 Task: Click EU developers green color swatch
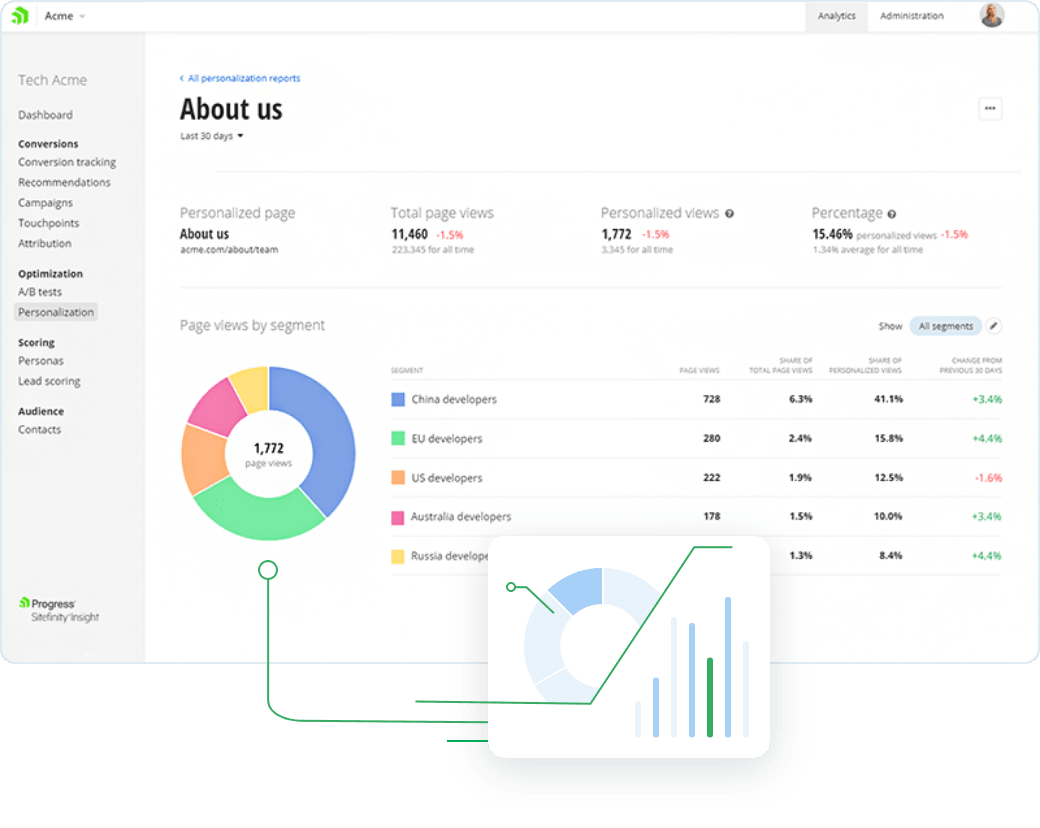point(398,438)
